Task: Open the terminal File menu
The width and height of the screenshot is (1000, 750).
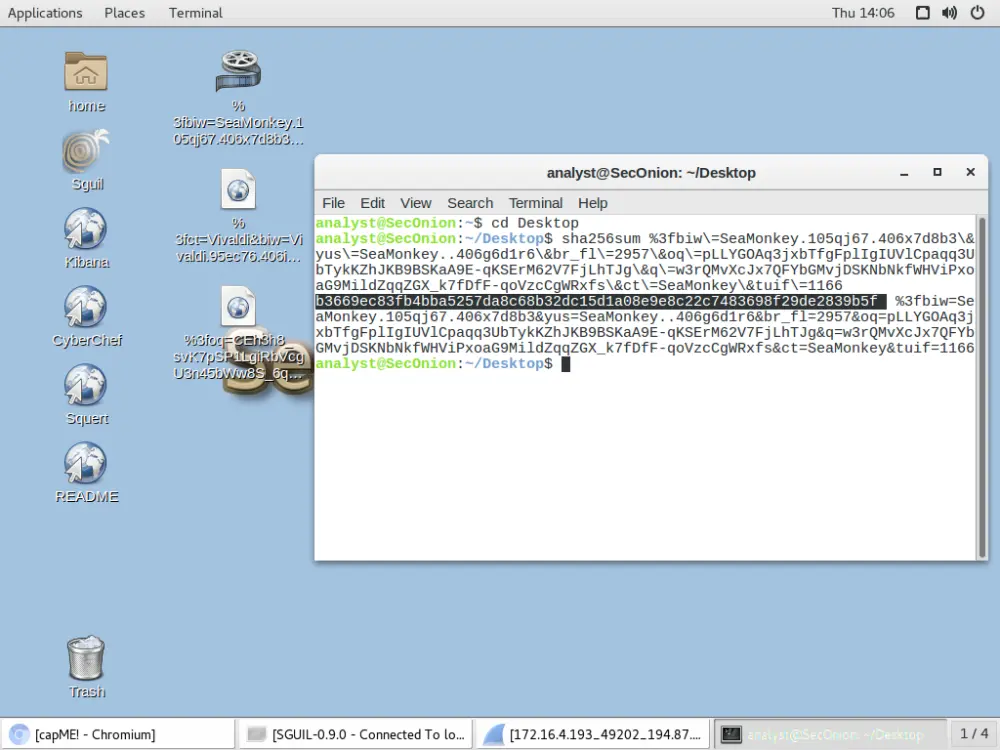Action: pos(333,203)
